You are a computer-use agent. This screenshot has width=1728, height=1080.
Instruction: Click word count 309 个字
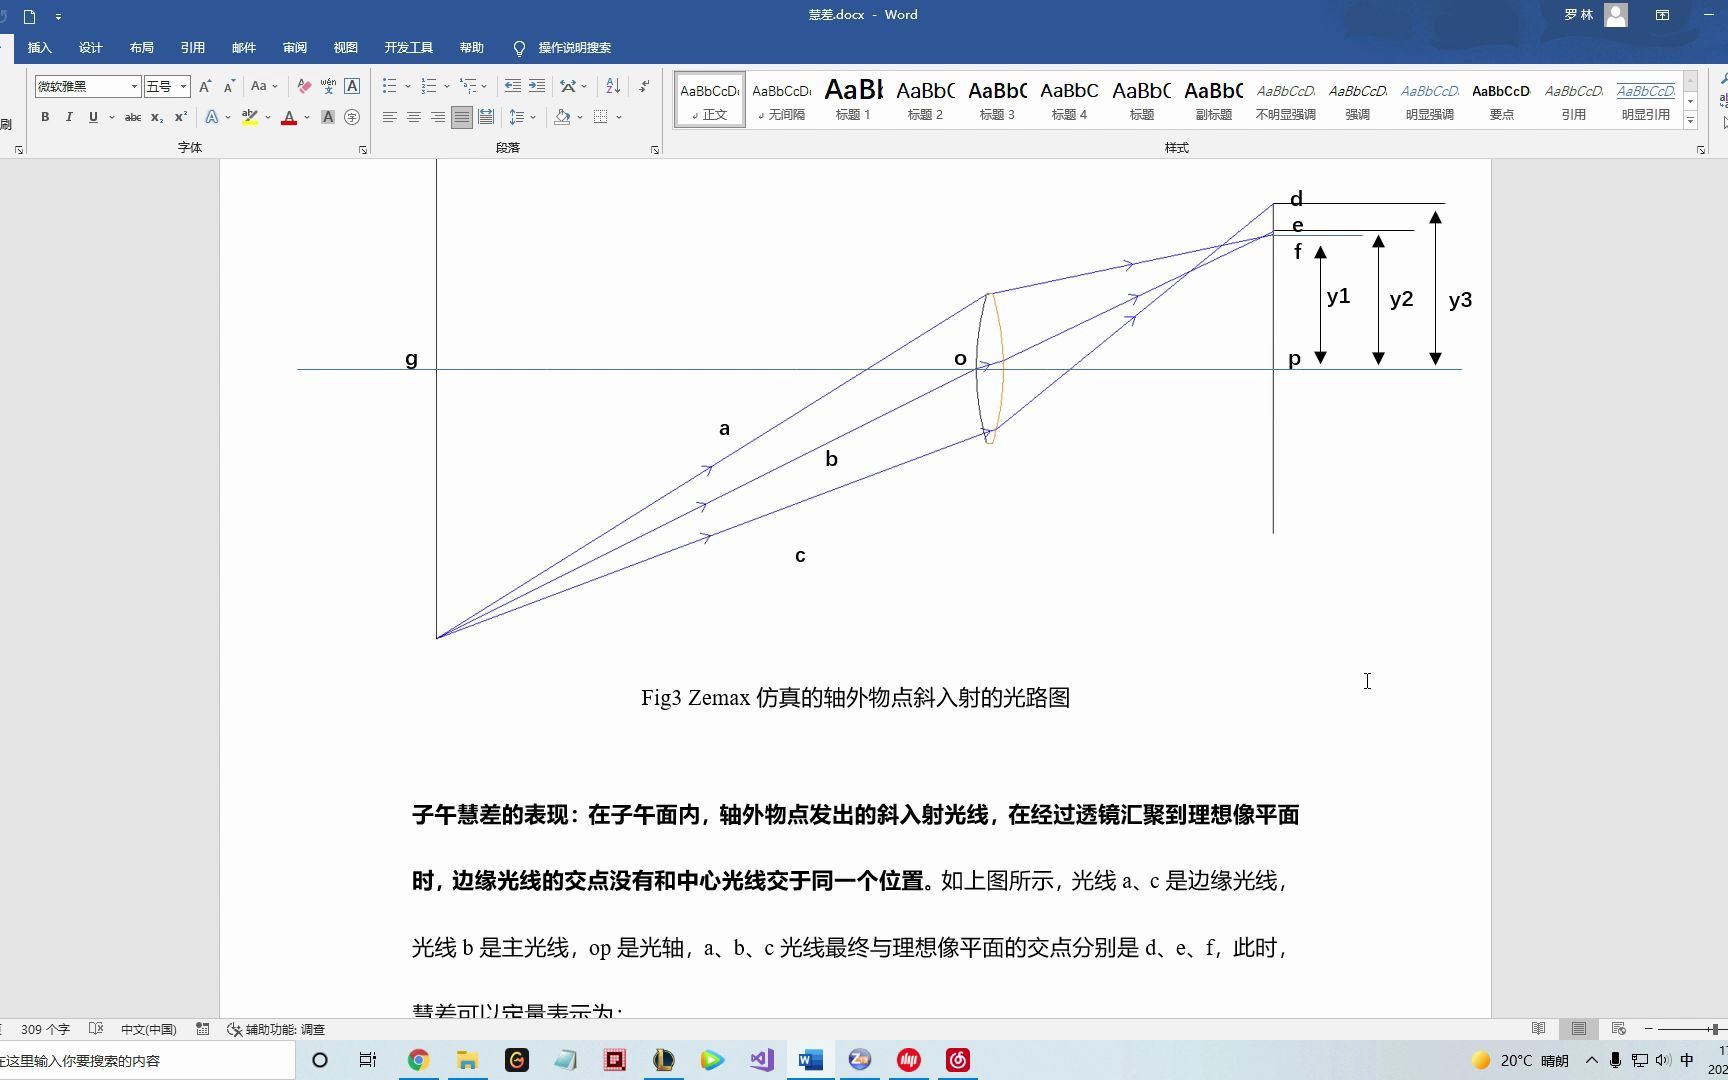click(x=45, y=1029)
